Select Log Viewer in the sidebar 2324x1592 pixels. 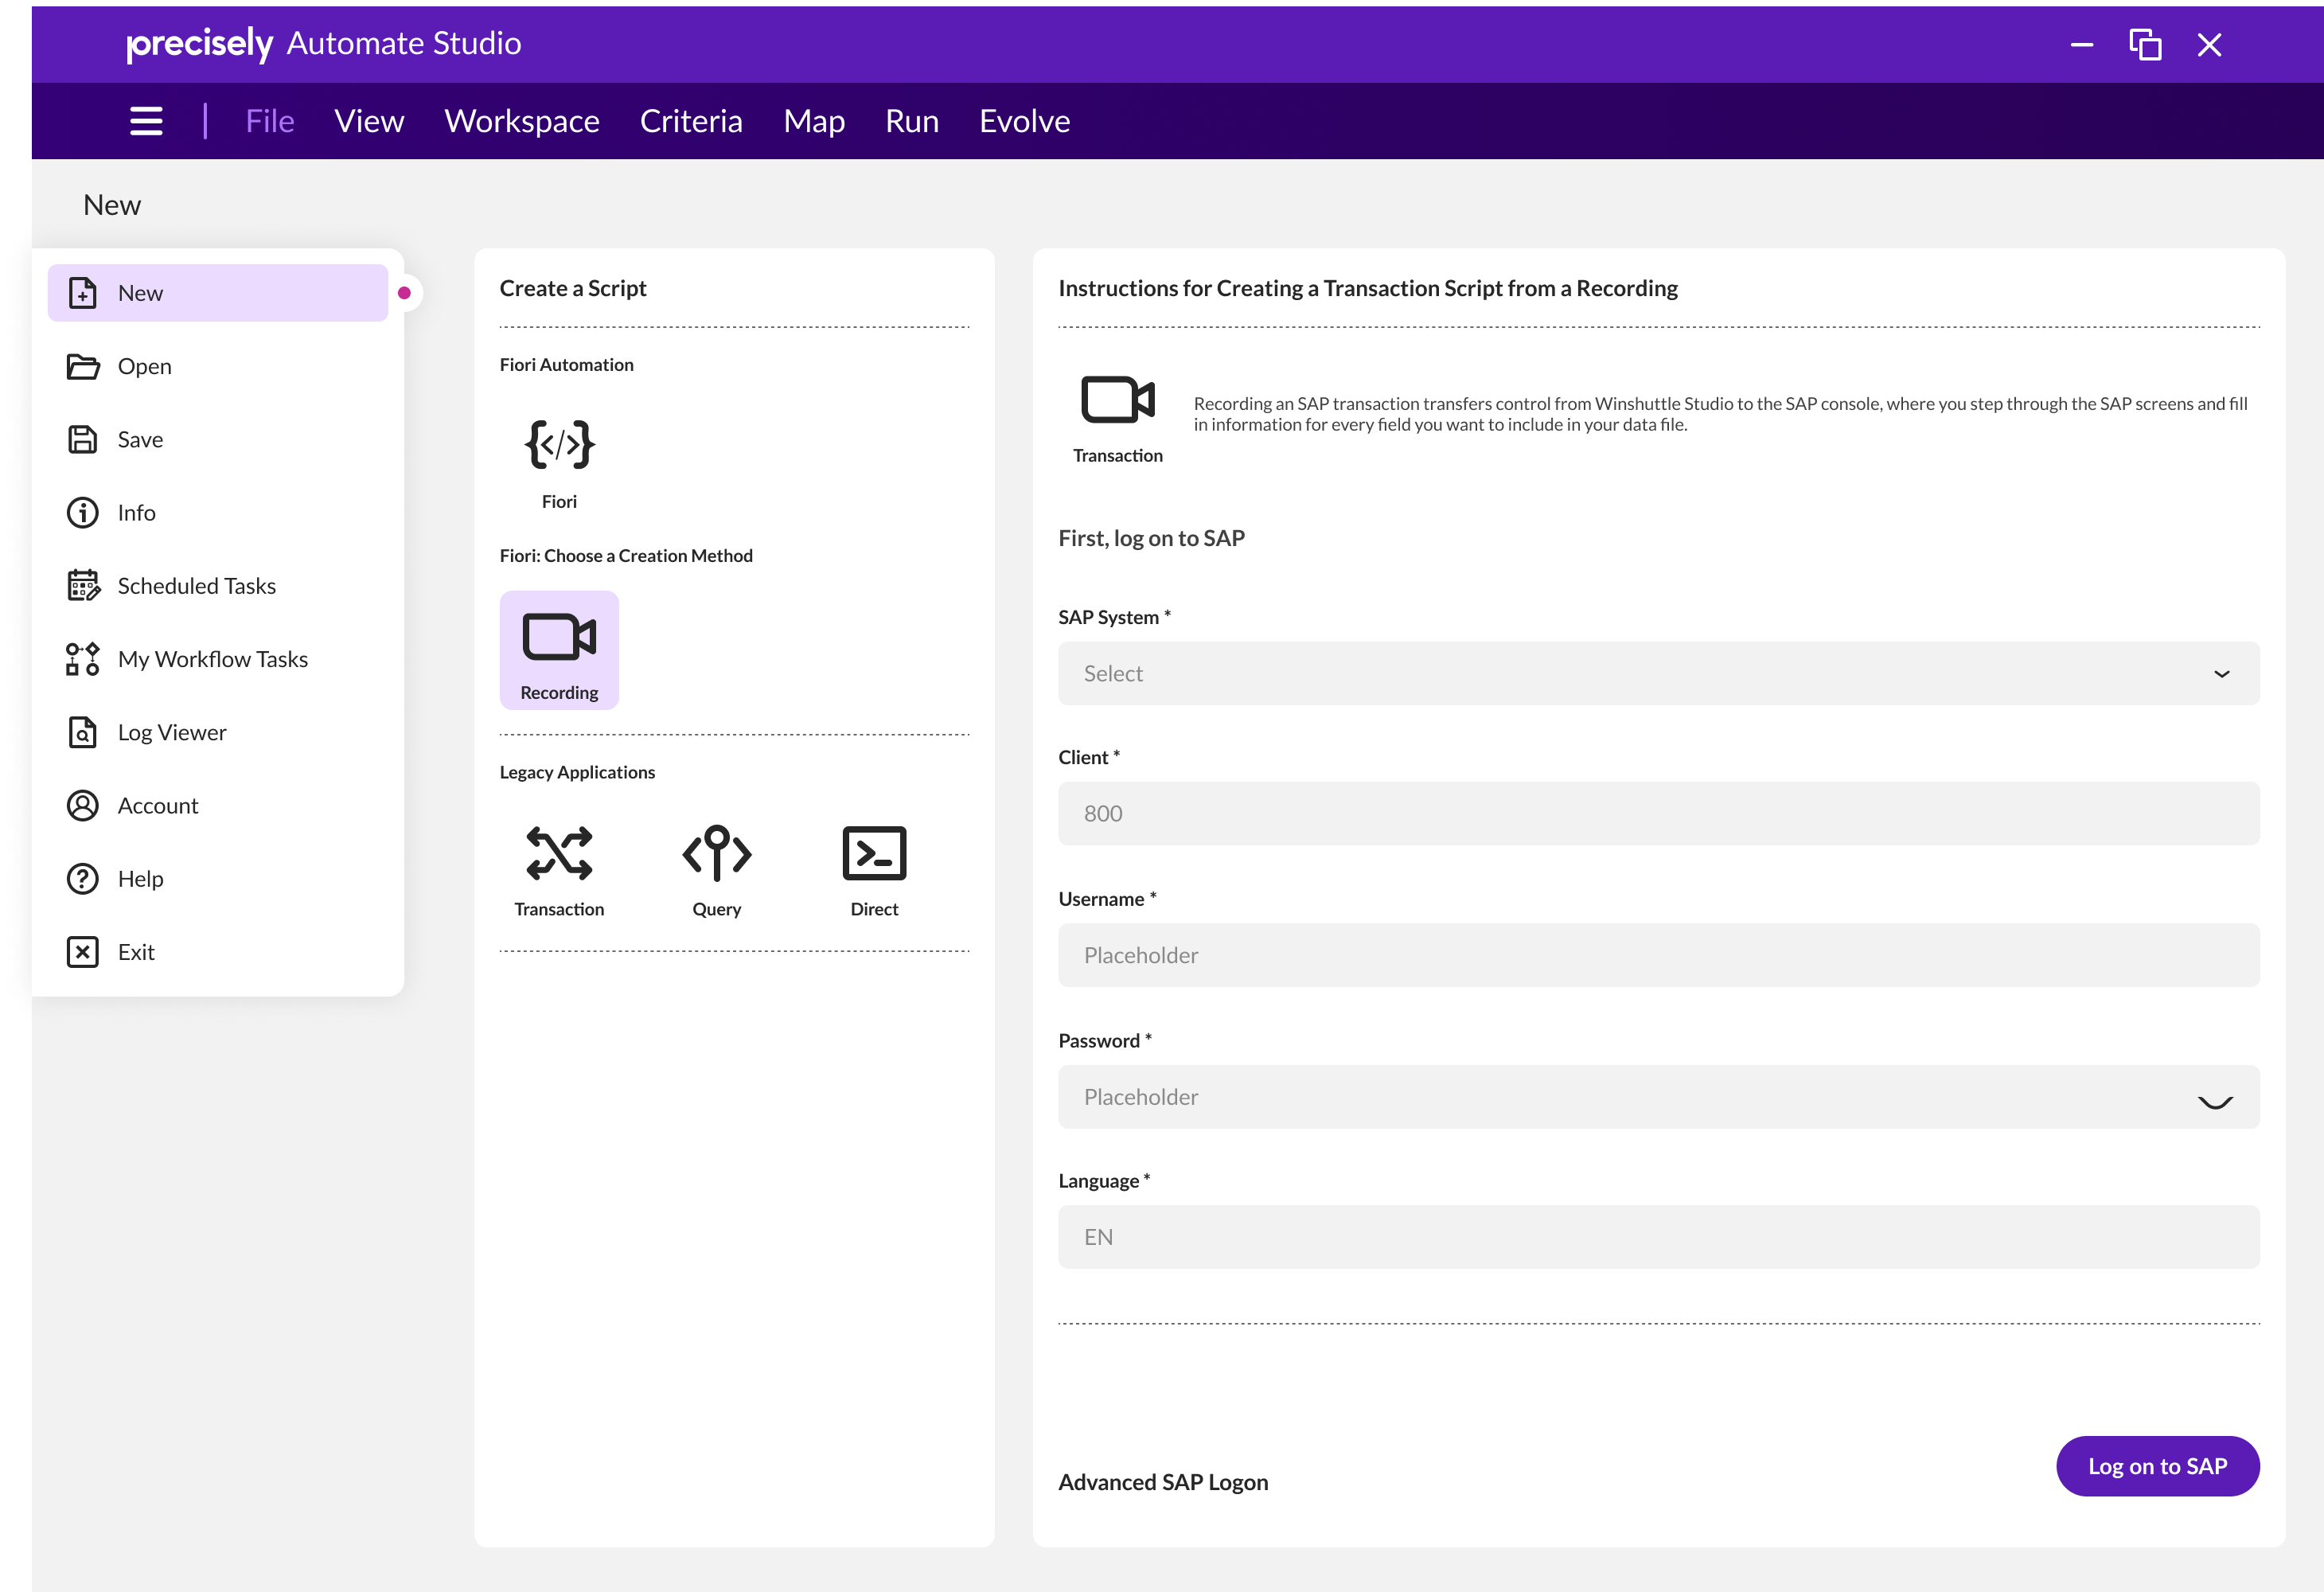pos(172,732)
